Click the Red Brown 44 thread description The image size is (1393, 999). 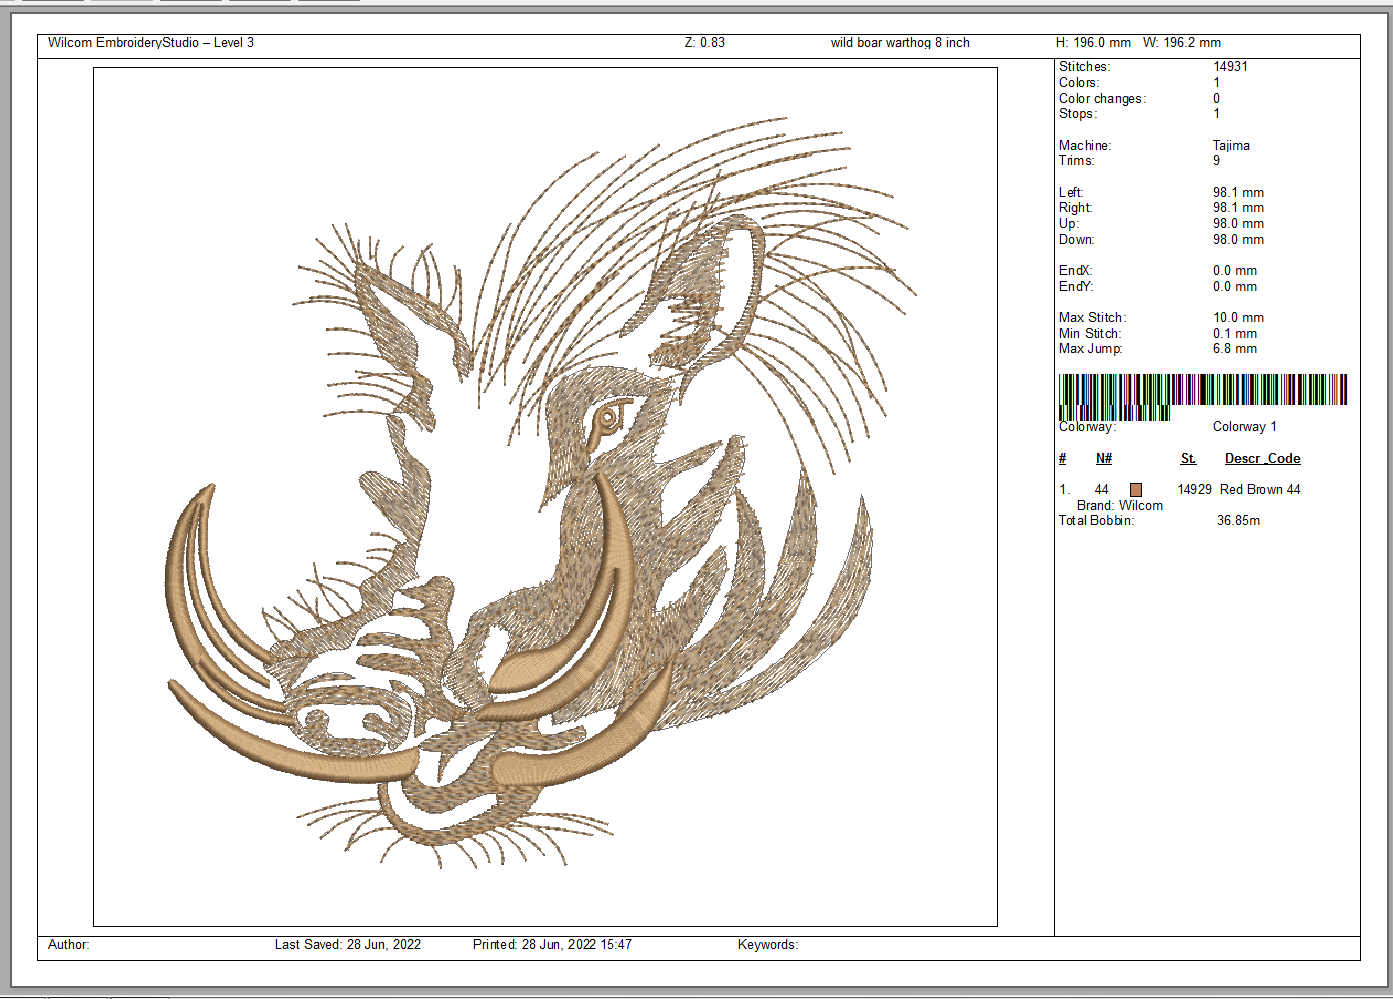pos(1260,490)
